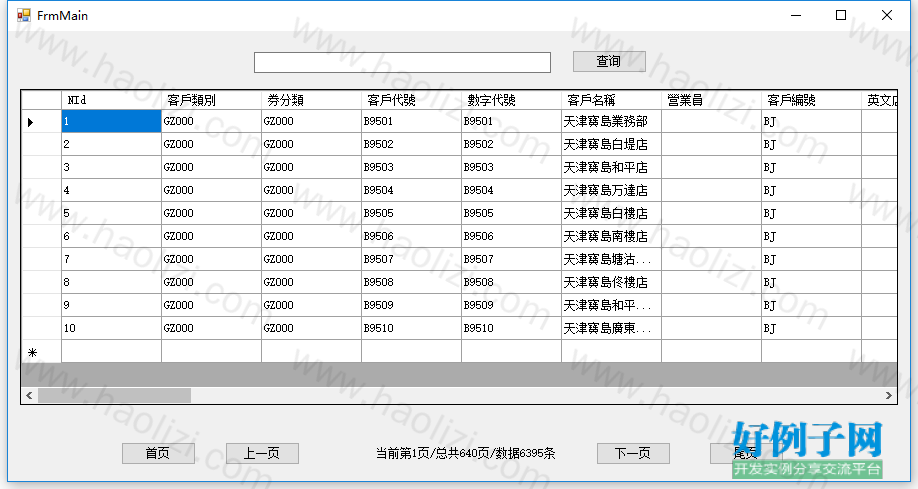Go to next page with 下一页
Screen dimensions: 918x489
tap(633, 453)
